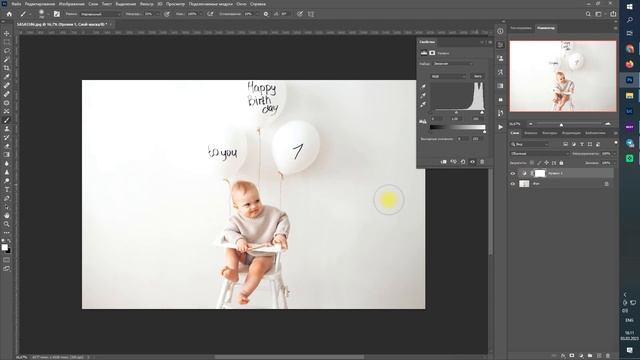Reset adjustment defaults in Properties panel
640x360 pixels.
[x=463, y=162]
